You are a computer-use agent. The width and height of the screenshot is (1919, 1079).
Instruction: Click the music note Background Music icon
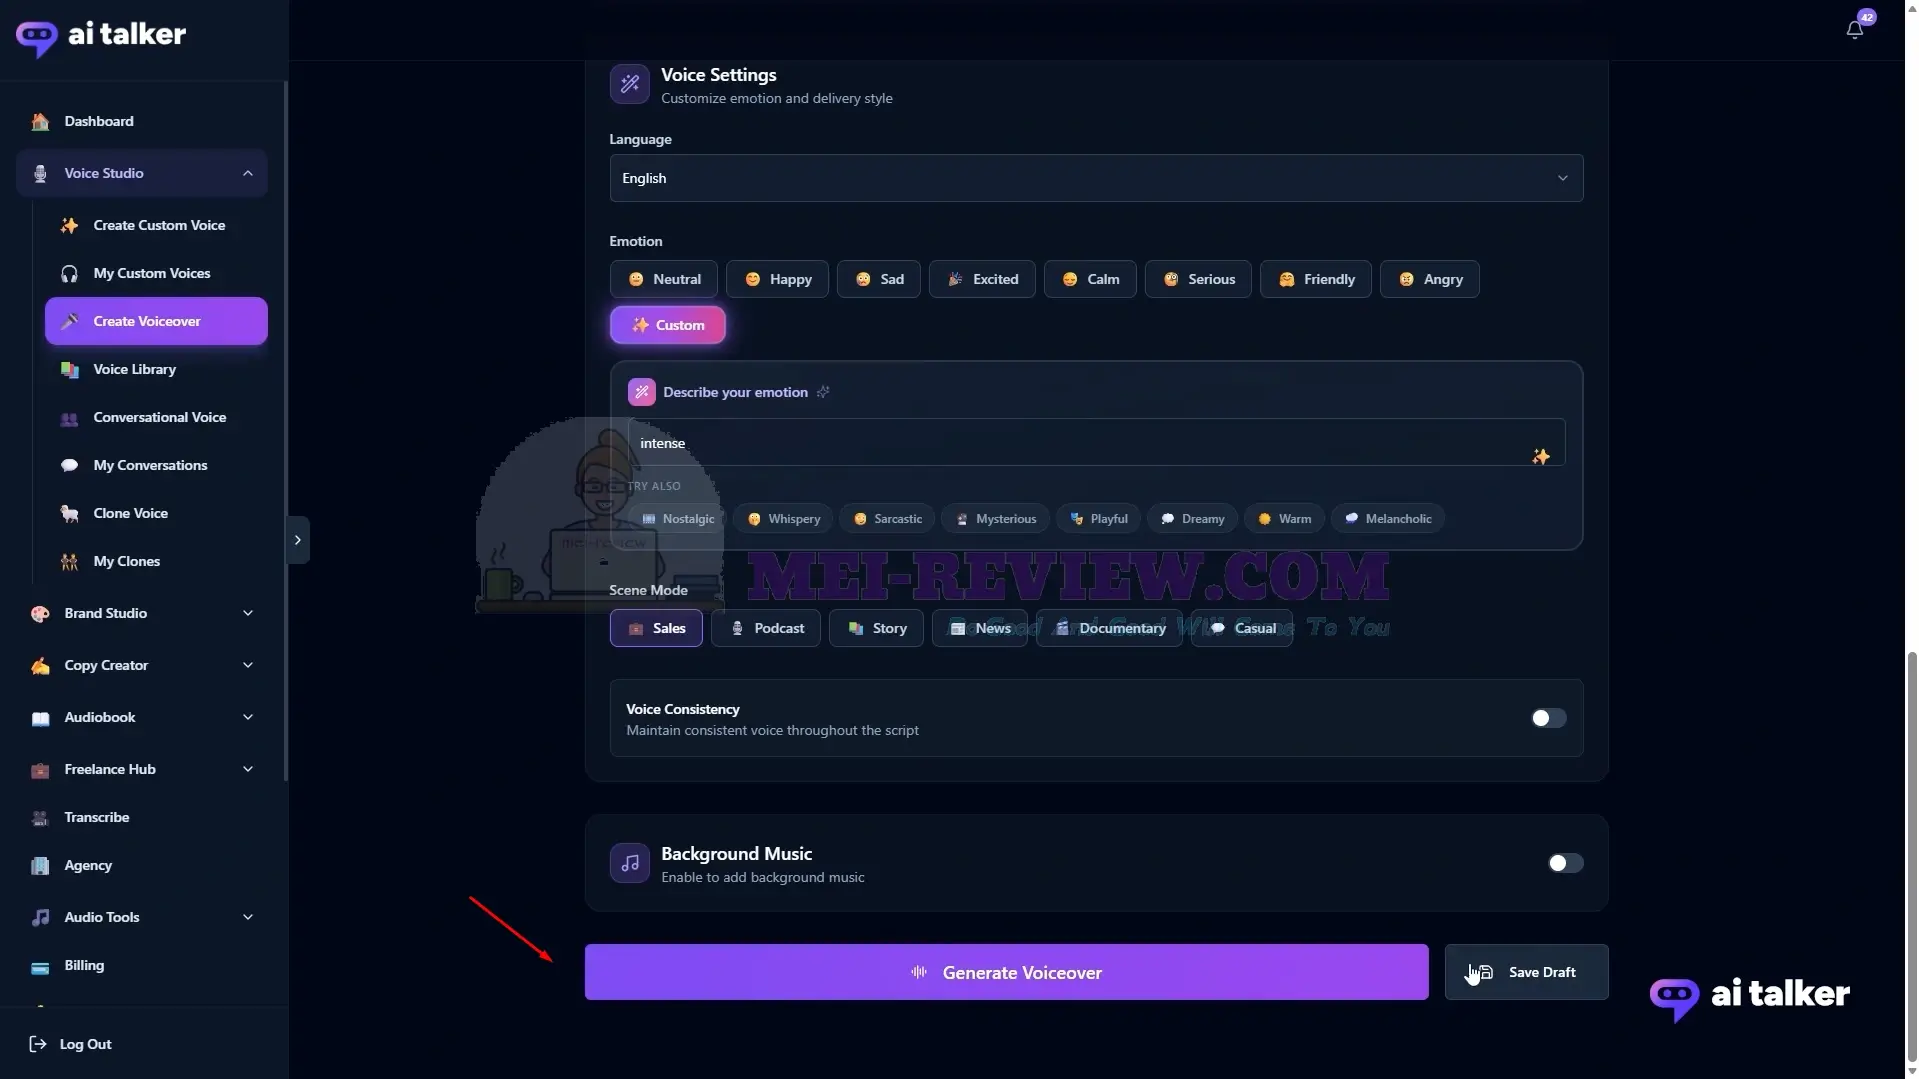(629, 863)
